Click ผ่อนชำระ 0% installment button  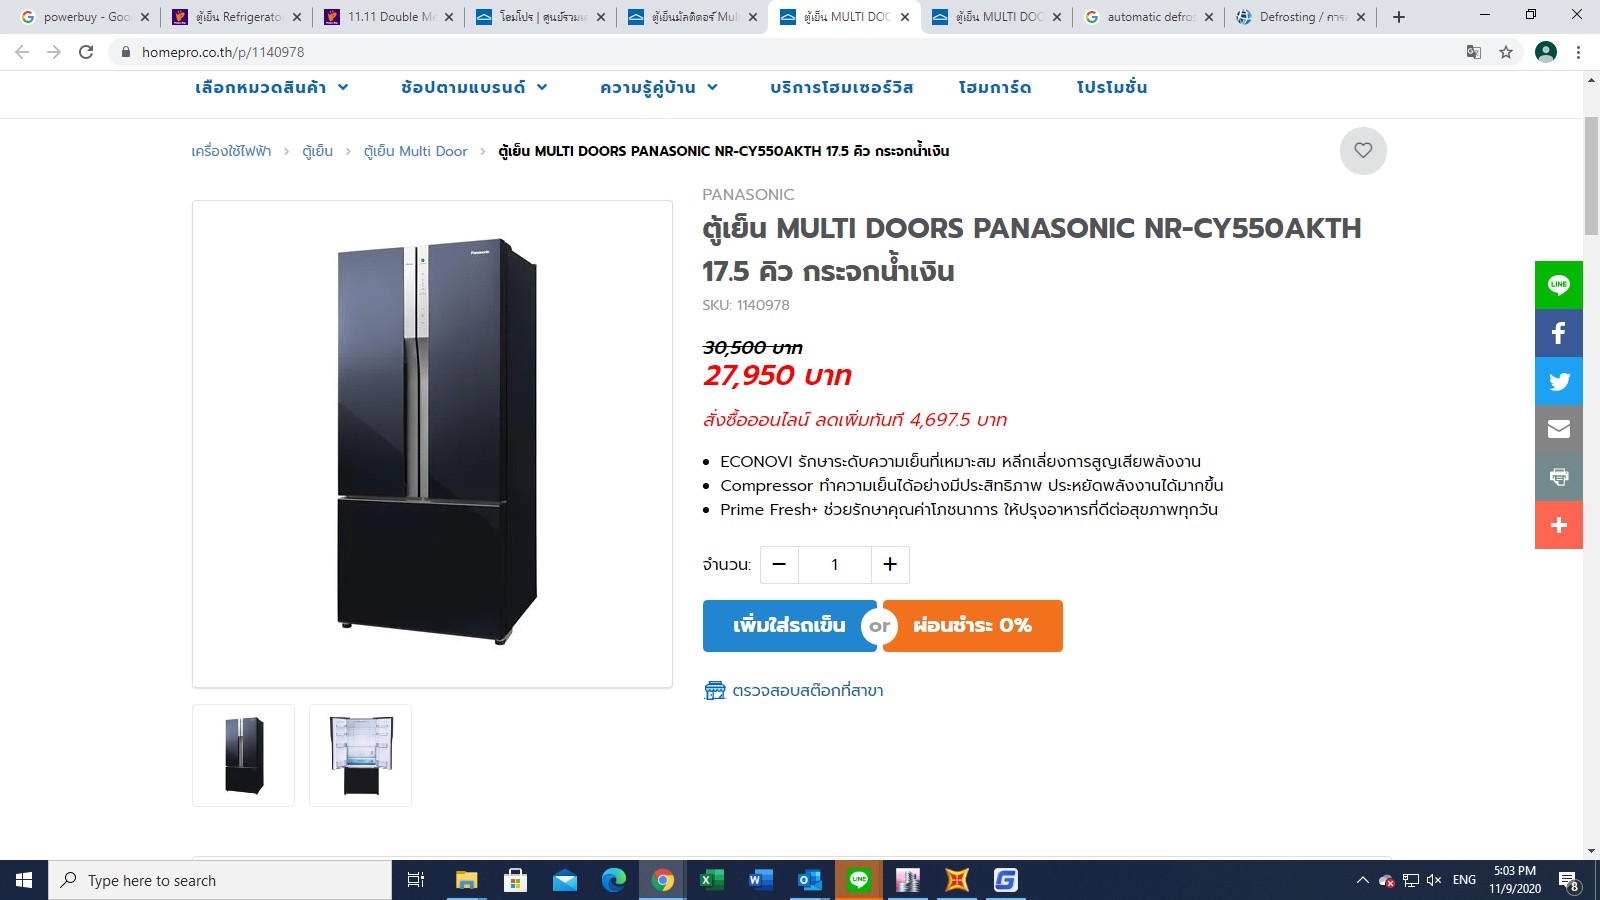pos(972,626)
